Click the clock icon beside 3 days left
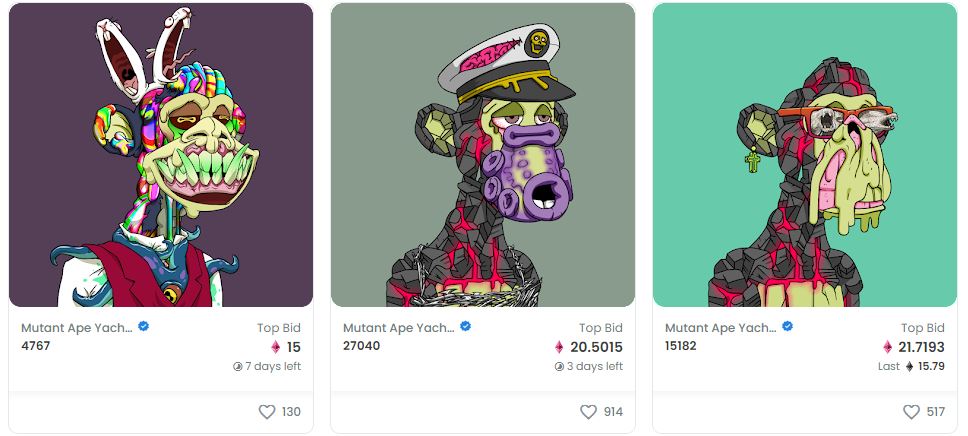This screenshot has height=436, width=968. [x=559, y=366]
